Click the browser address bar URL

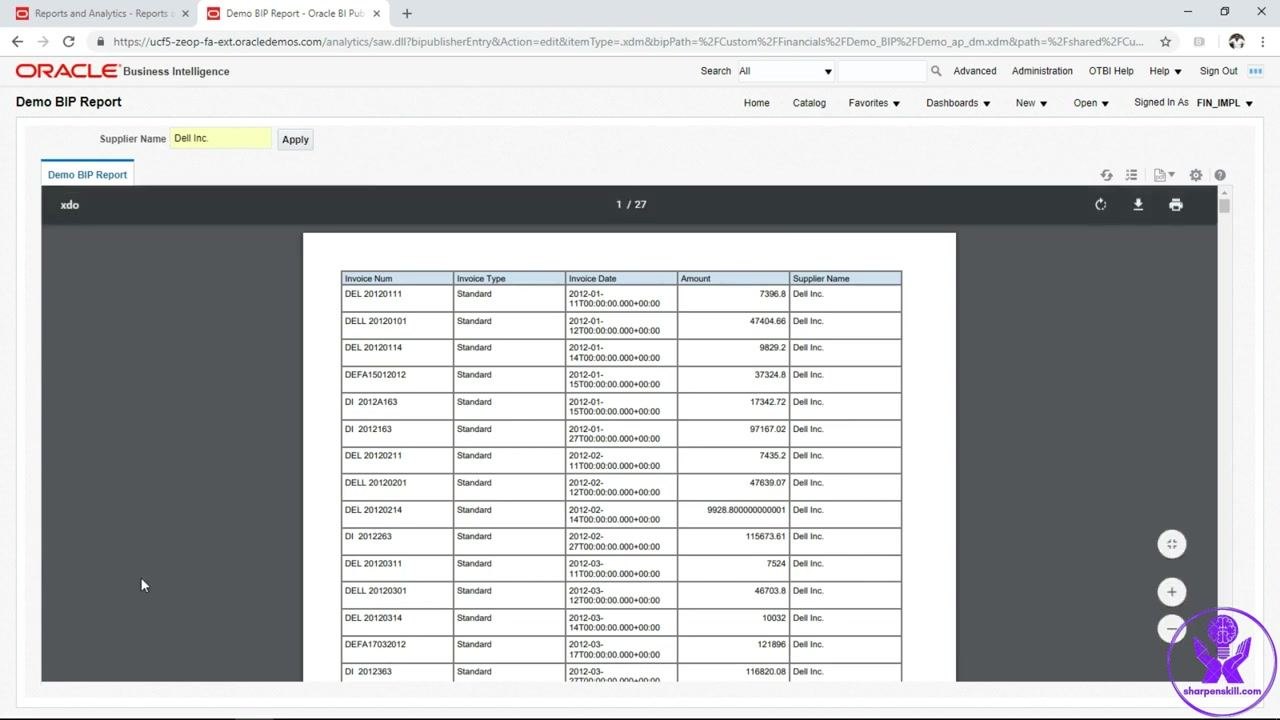pos(628,42)
